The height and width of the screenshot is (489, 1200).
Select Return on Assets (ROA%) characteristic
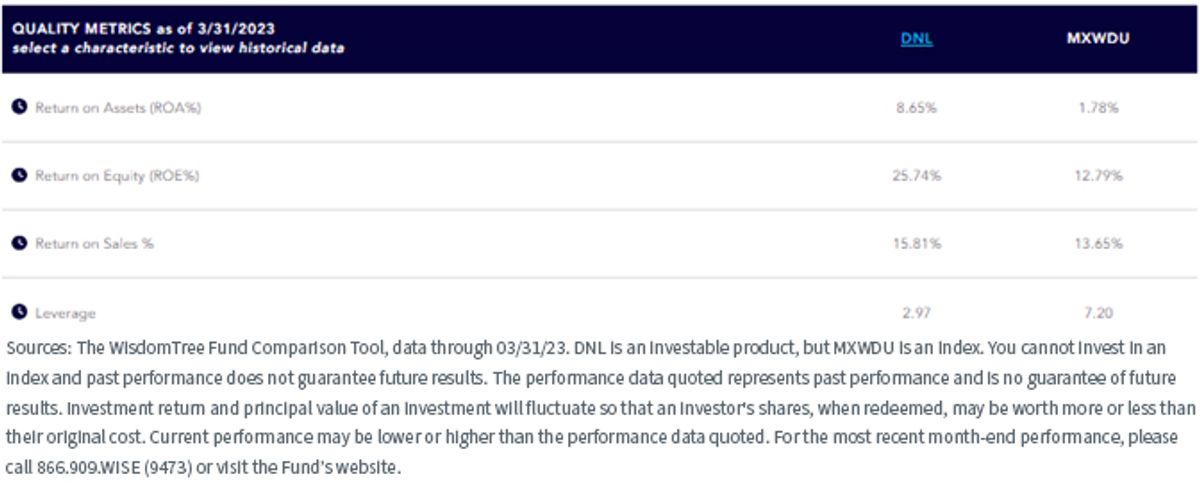pyautogui.click(x=118, y=107)
